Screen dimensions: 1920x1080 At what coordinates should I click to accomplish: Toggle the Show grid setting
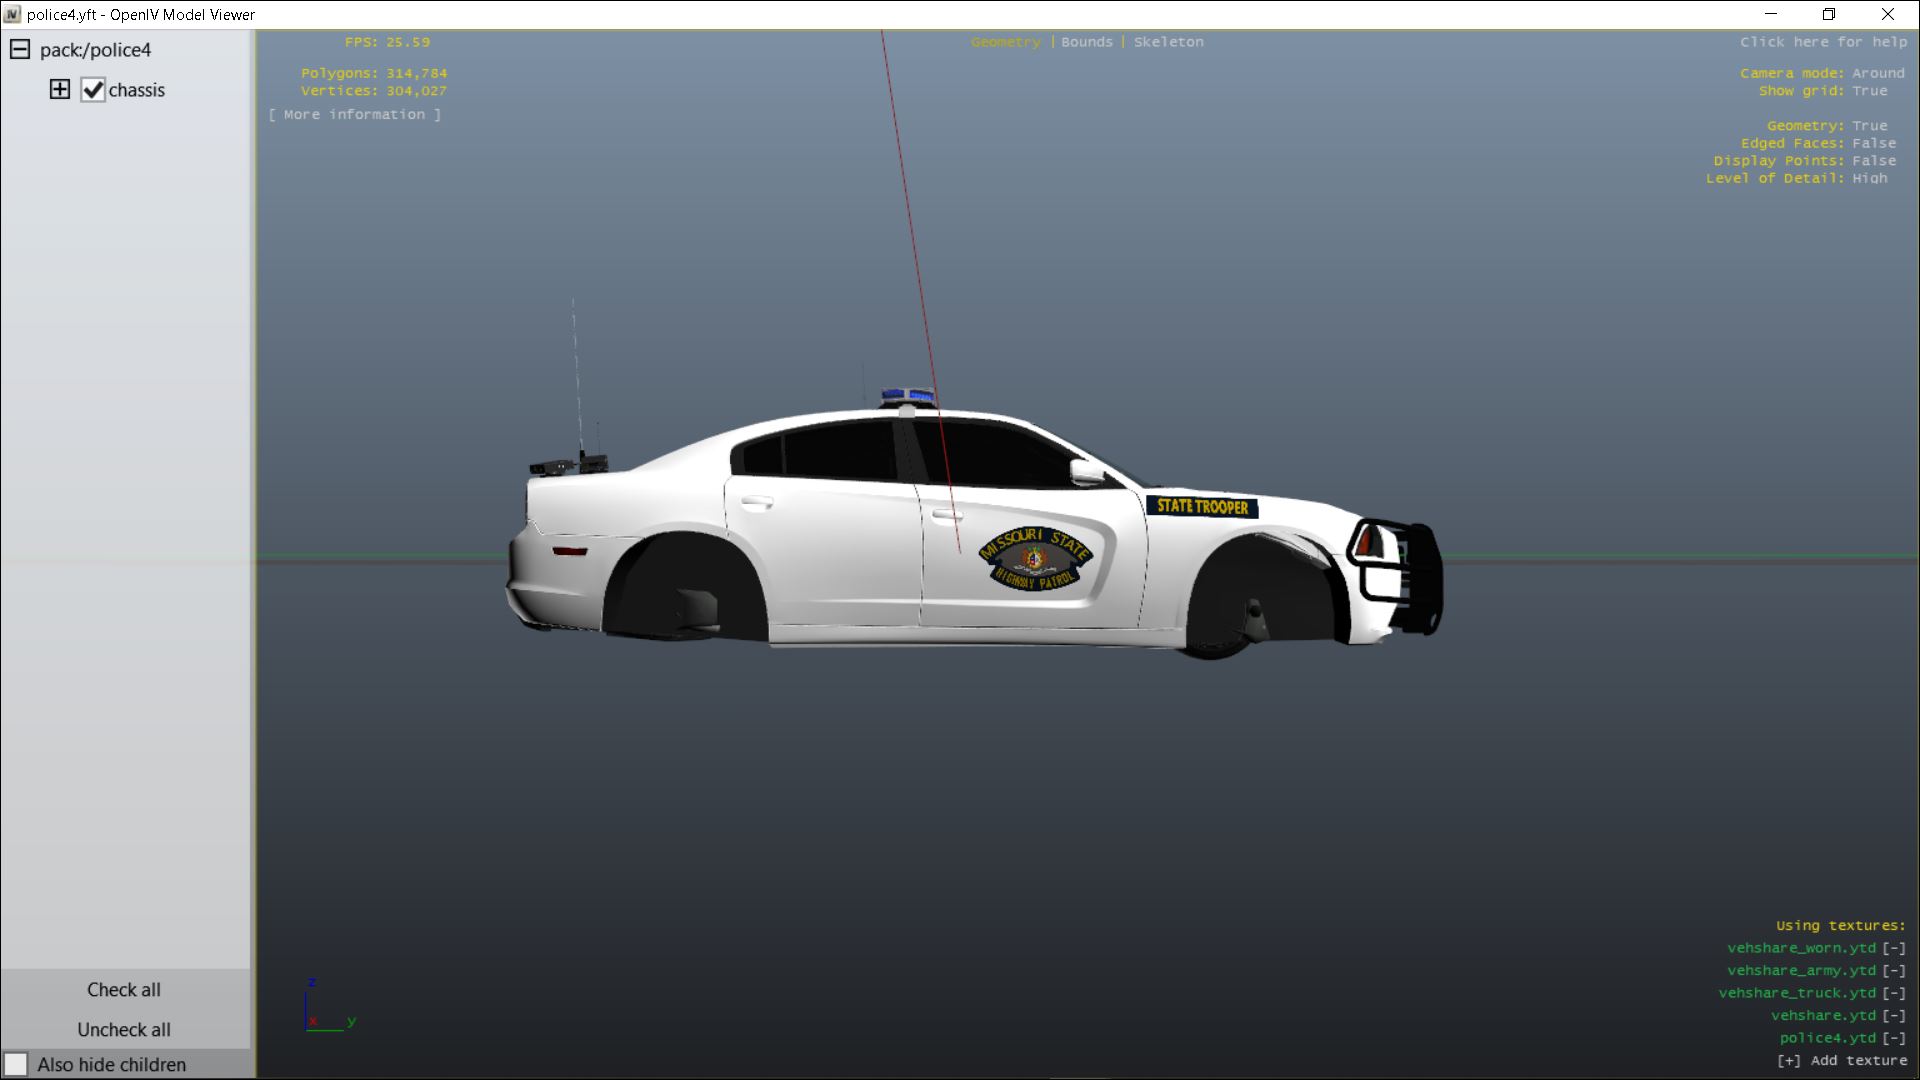(x=1869, y=91)
